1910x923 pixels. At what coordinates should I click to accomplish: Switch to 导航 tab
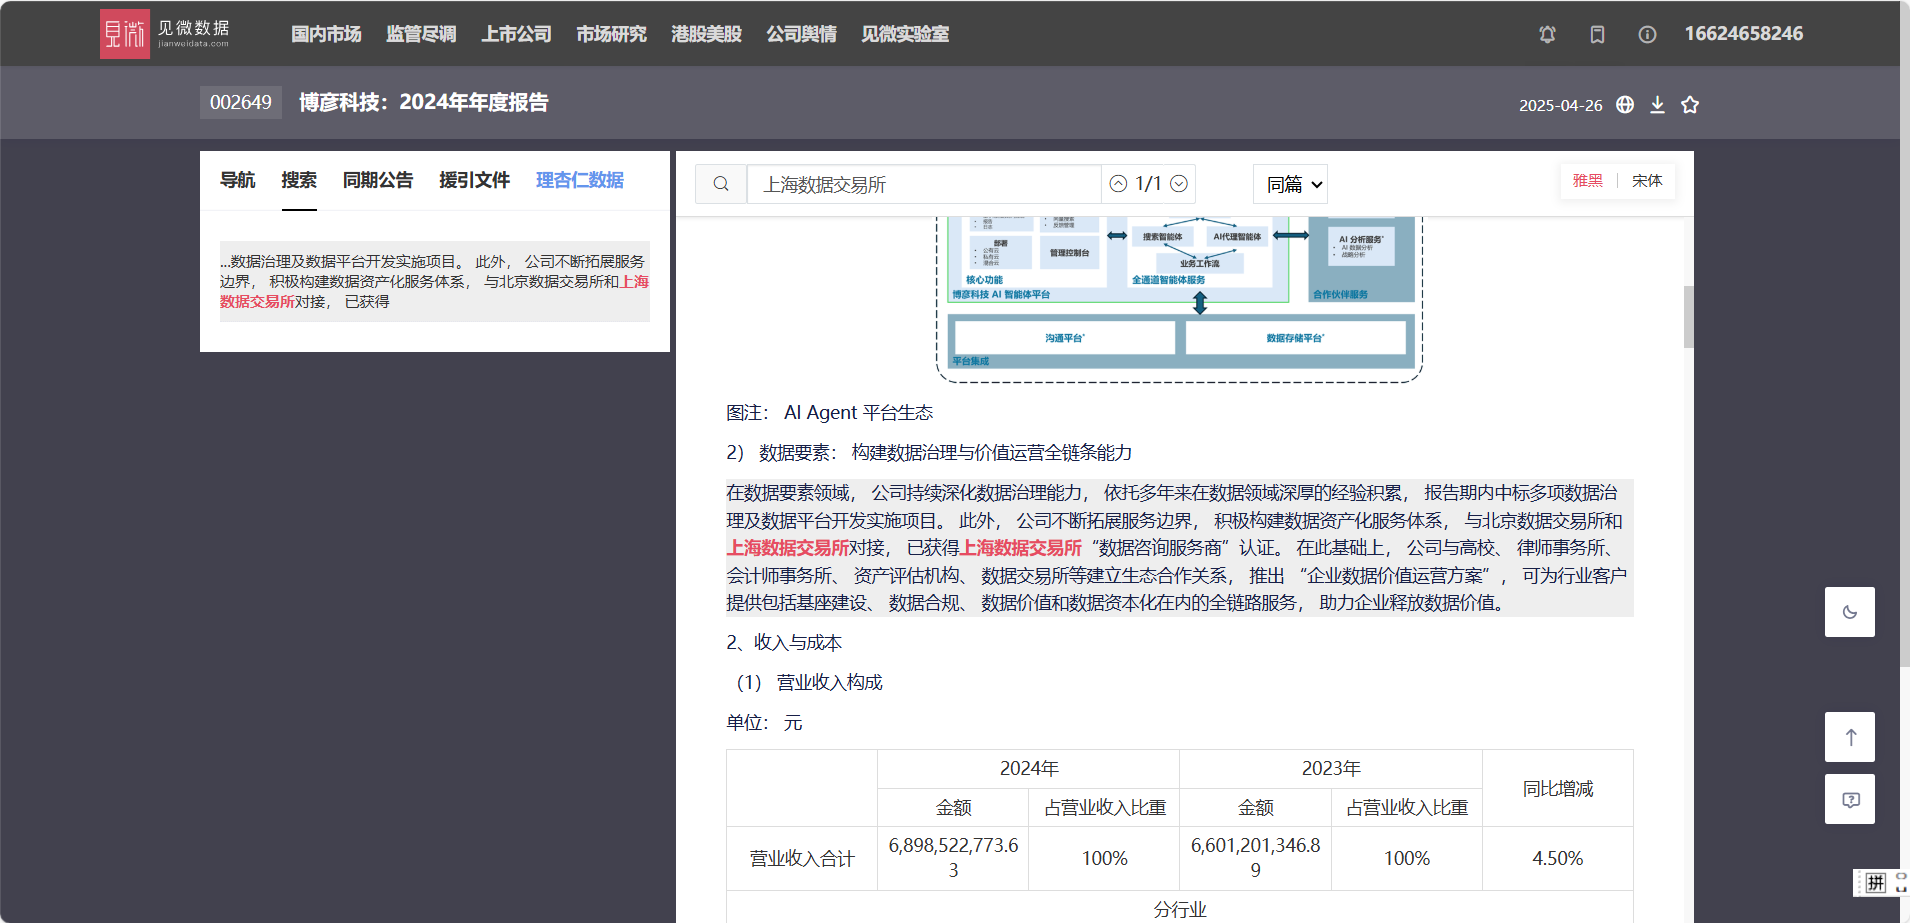coord(237,180)
